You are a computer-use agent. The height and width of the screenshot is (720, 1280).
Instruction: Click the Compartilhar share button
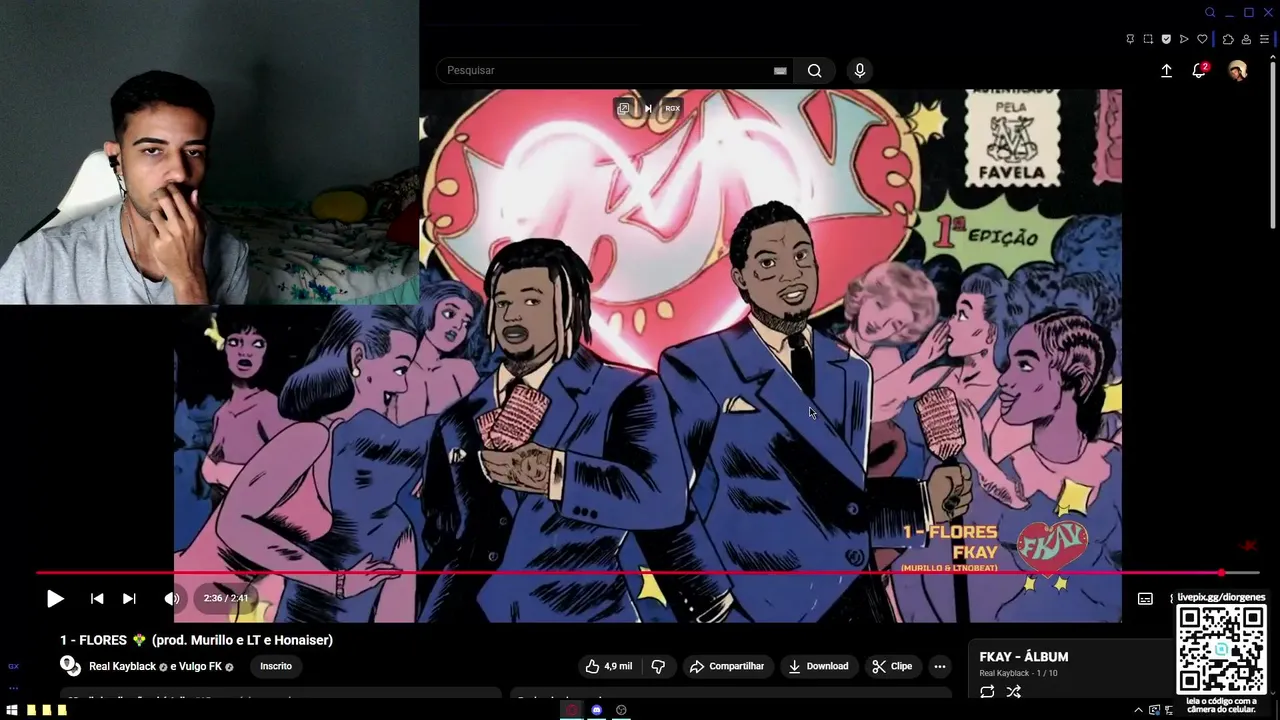point(727,666)
